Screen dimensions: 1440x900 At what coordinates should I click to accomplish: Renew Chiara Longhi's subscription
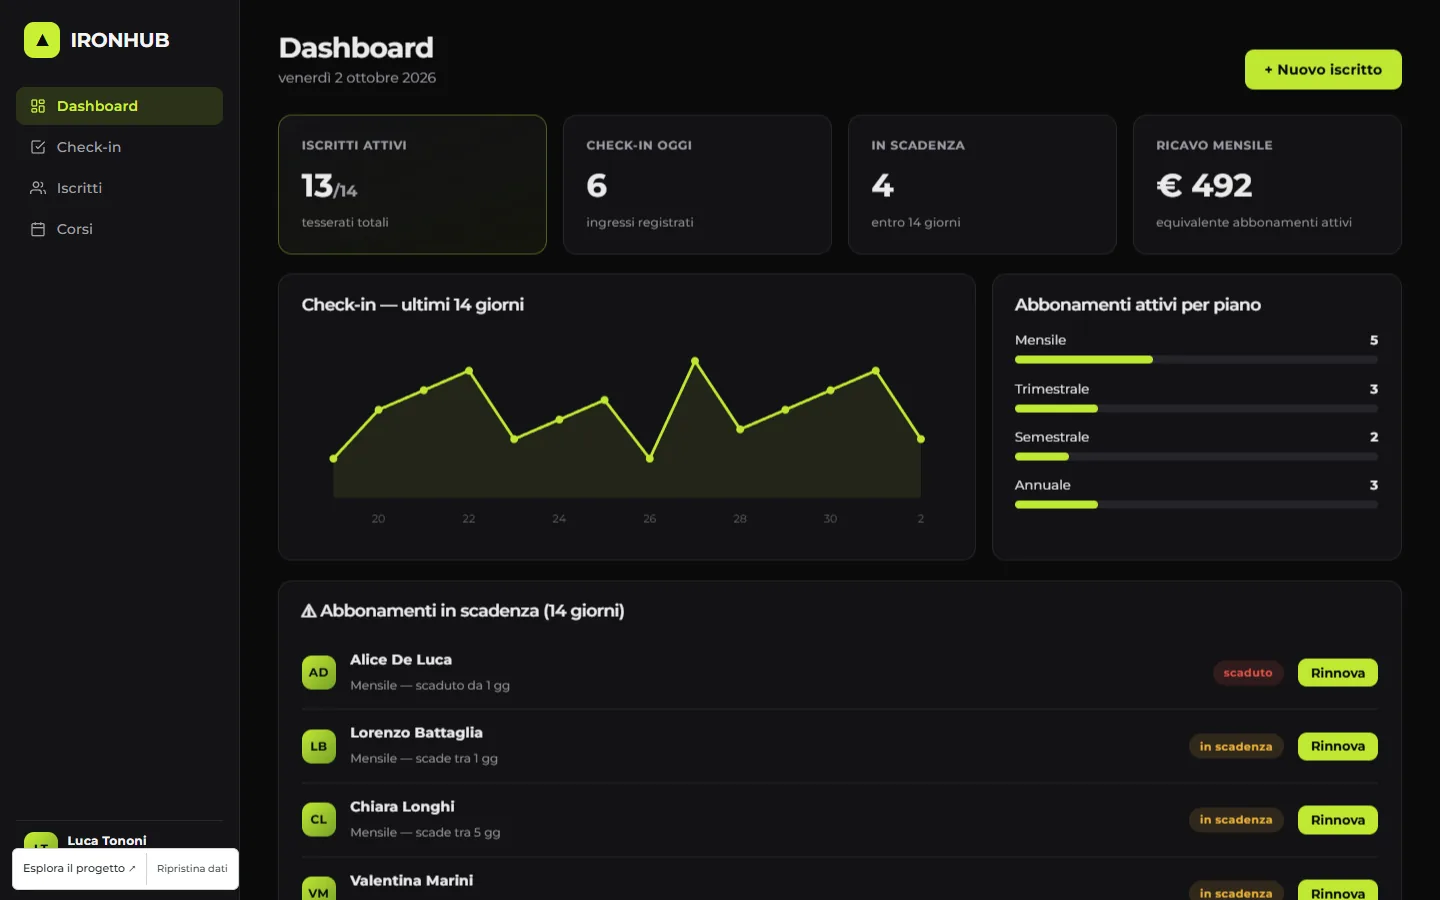[x=1338, y=820]
